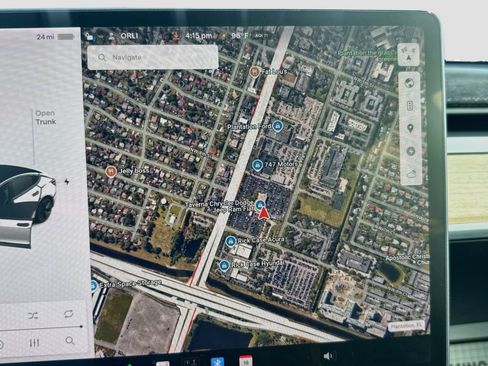Toggle satellite view with globe icon
Image resolution: width=488 pixels, height=366 pixels.
409,83
